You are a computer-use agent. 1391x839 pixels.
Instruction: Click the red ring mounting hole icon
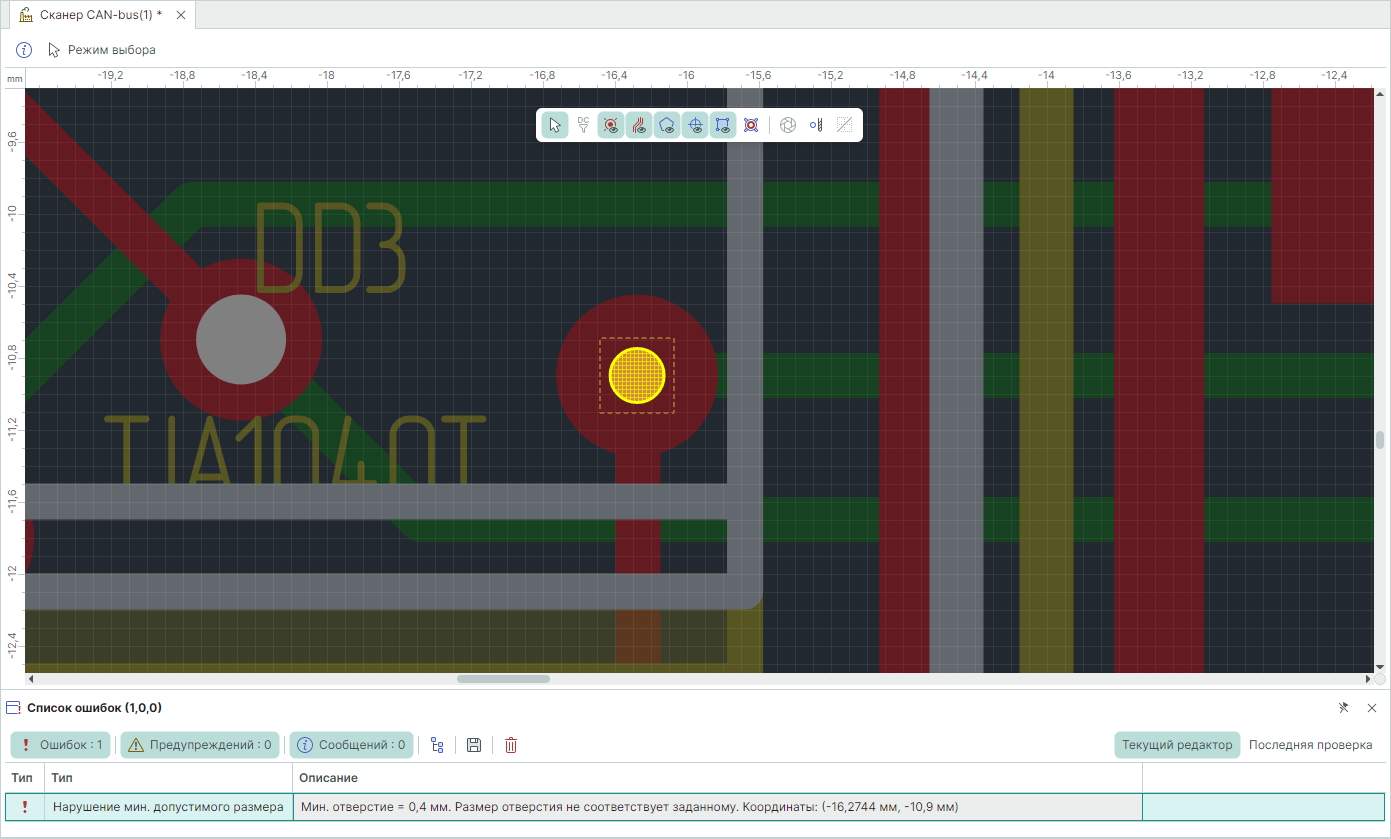[x=751, y=125]
